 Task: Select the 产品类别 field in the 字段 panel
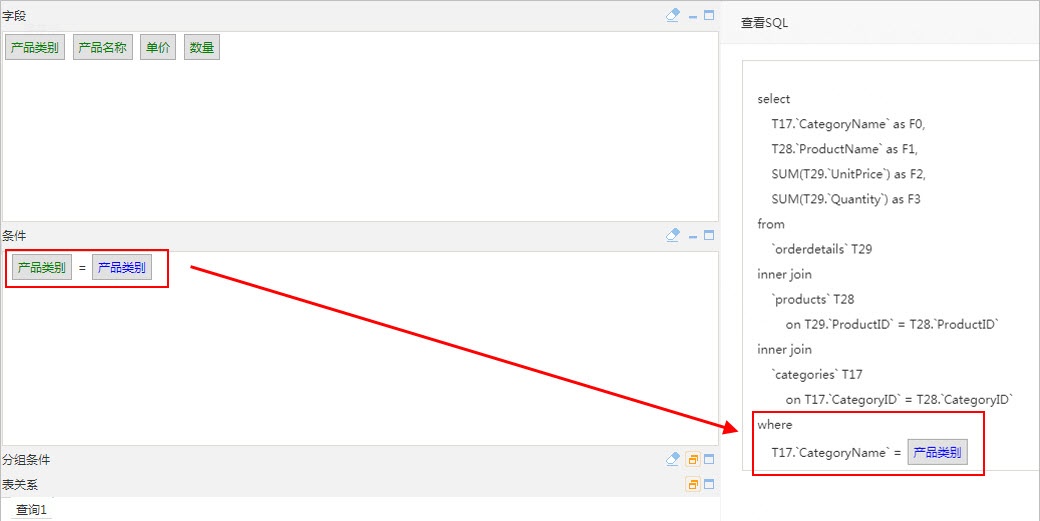[x=35, y=48]
